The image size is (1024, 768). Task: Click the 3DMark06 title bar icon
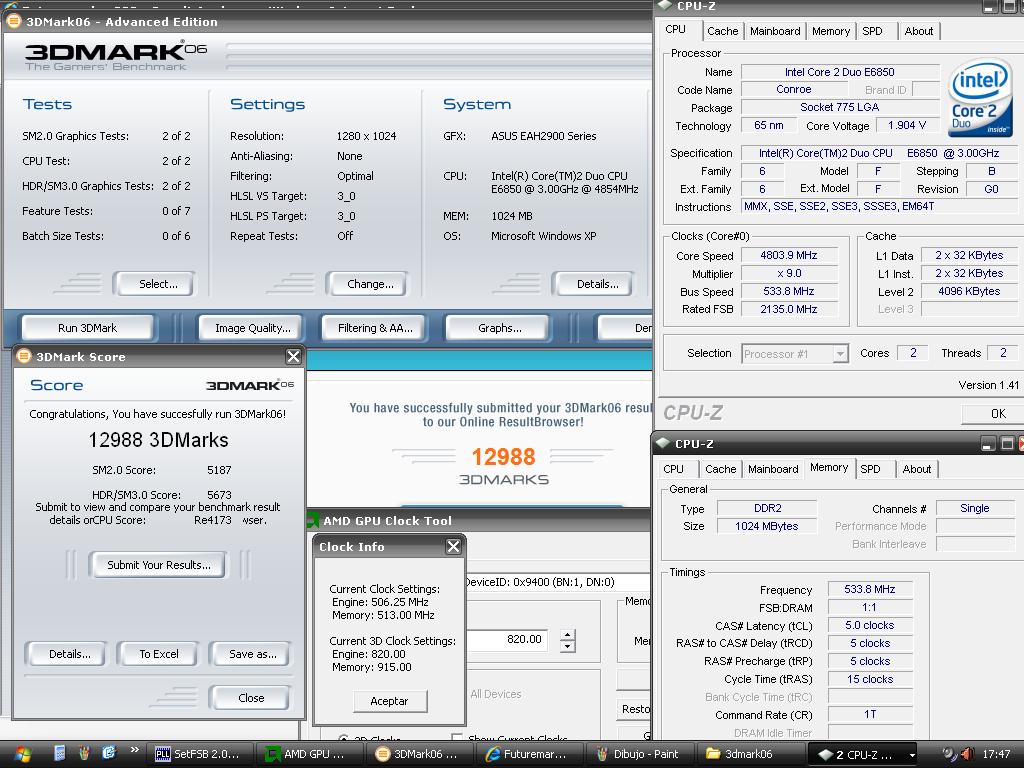[x=13, y=21]
